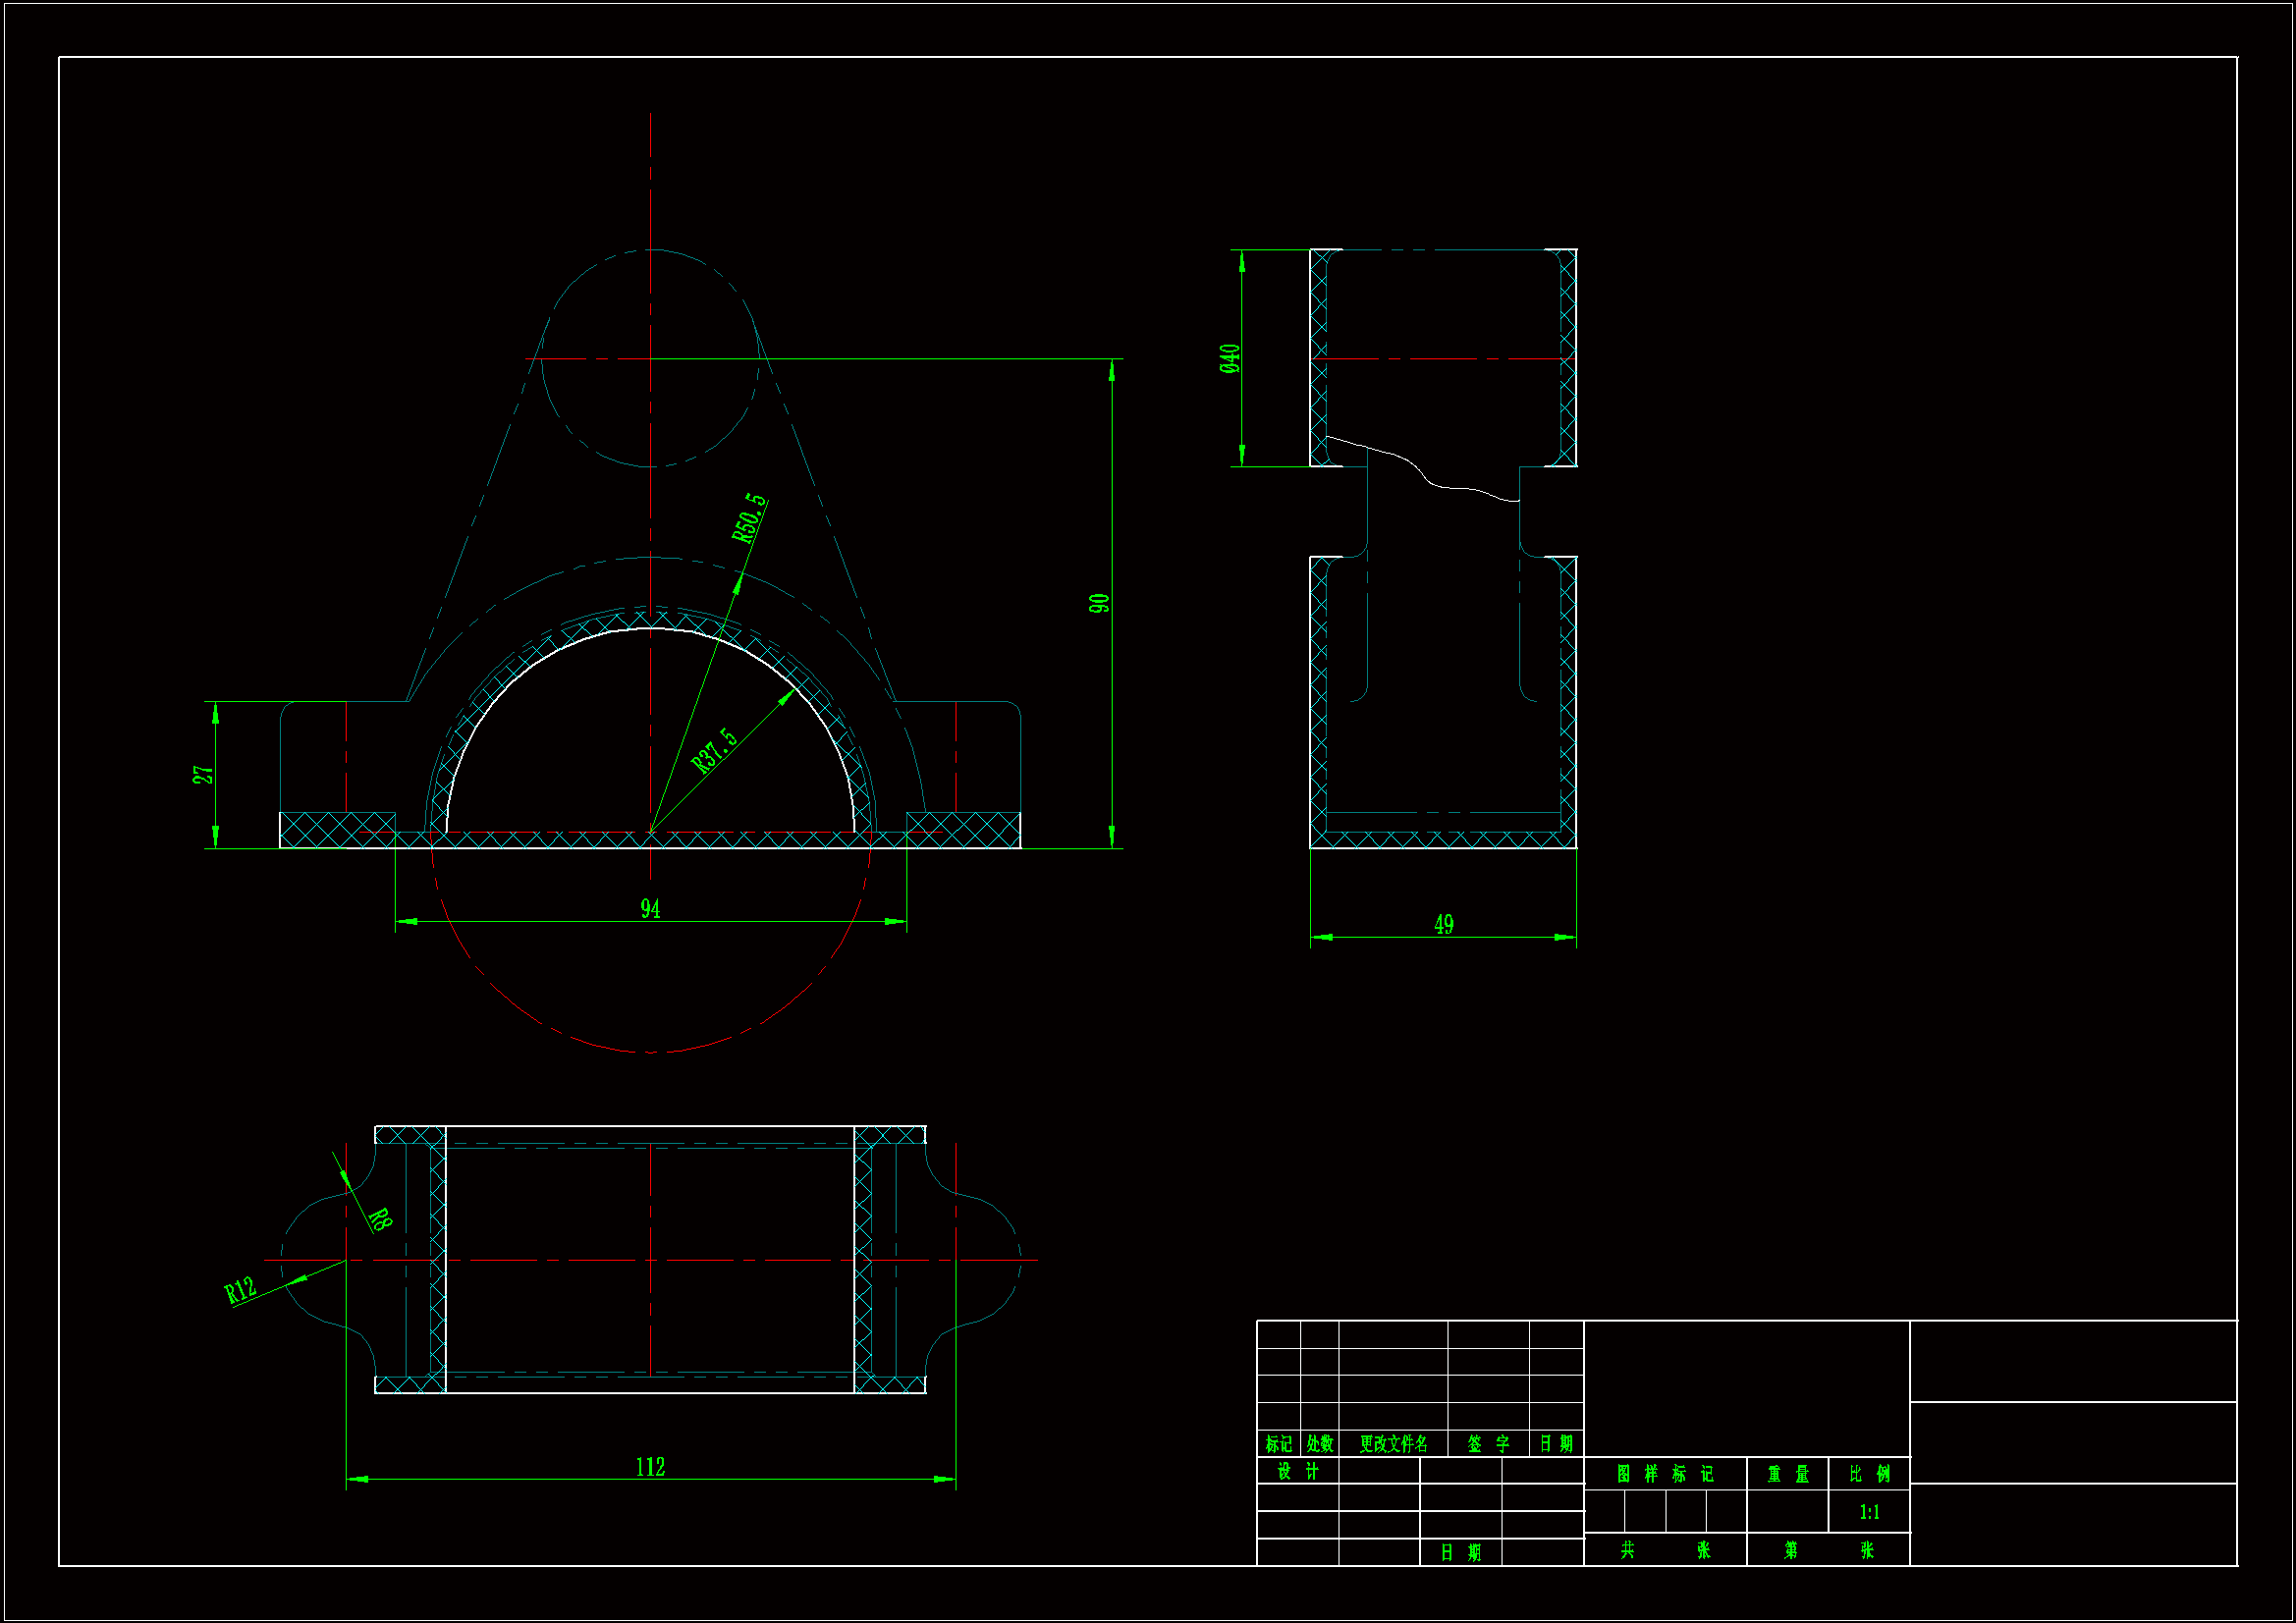Screen dimensions: 2296x1623
Task: Select the 共 张 sheet count cell
Action: click(x=1664, y=1550)
